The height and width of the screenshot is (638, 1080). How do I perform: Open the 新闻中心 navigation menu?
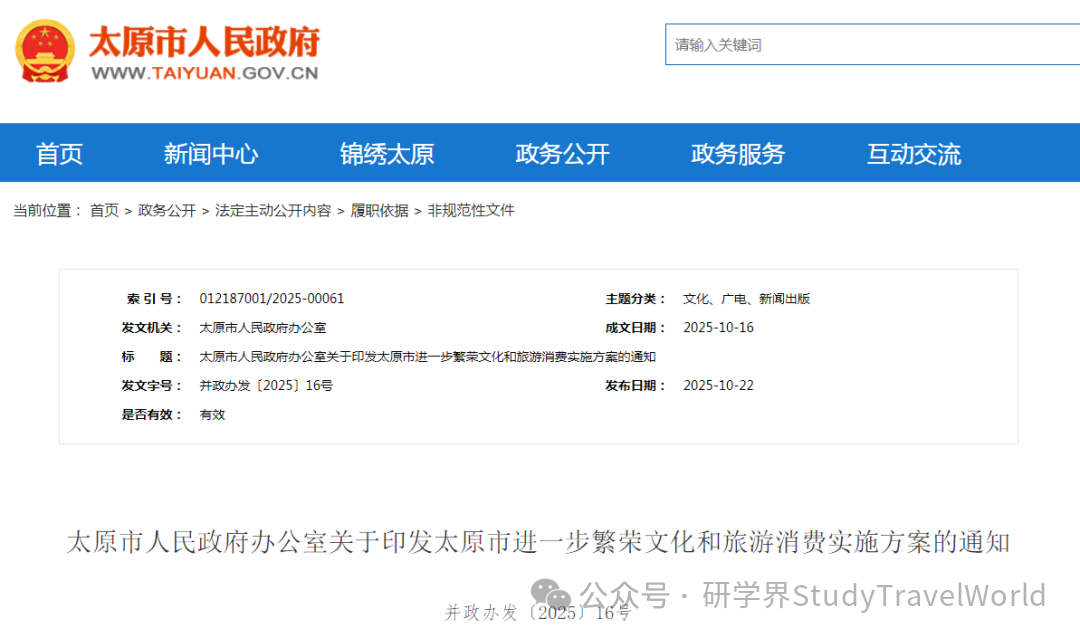click(x=211, y=152)
